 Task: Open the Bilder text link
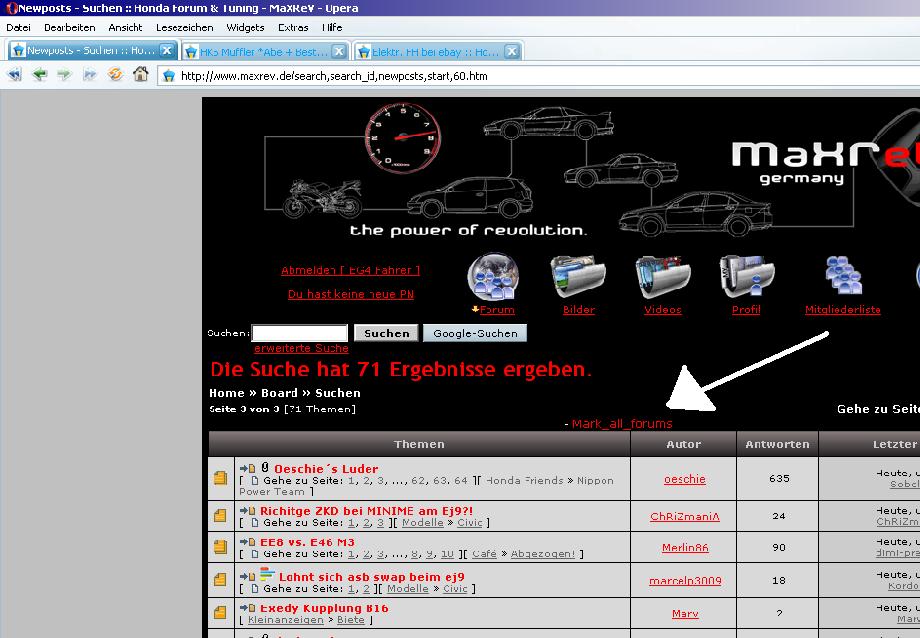579,309
